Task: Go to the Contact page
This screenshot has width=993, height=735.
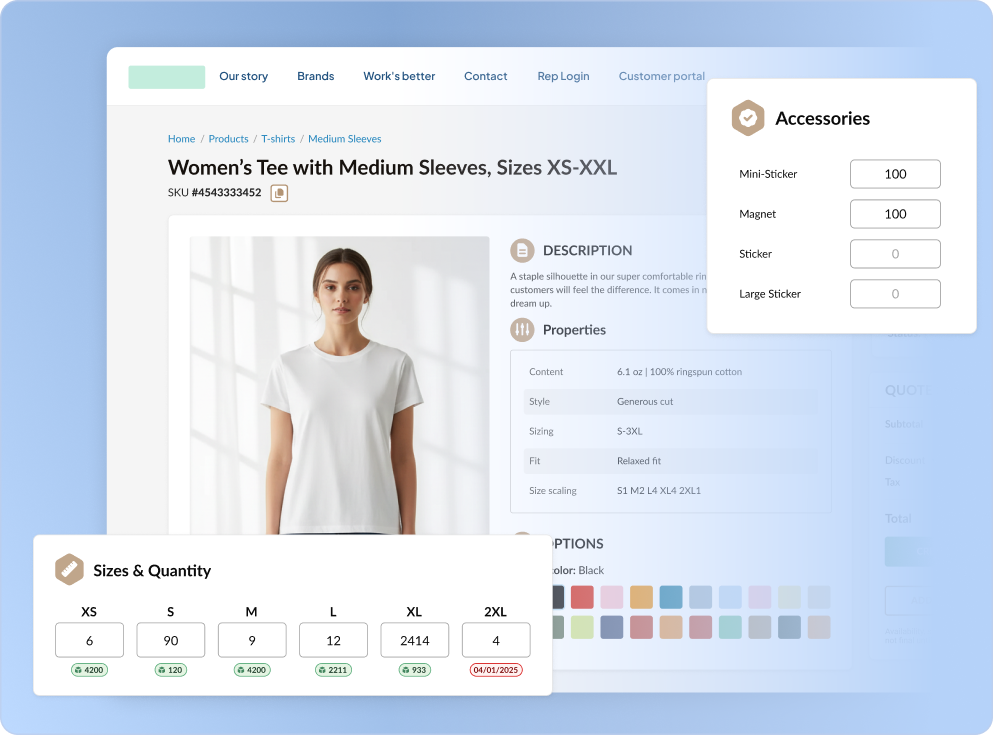Action: 486,76
